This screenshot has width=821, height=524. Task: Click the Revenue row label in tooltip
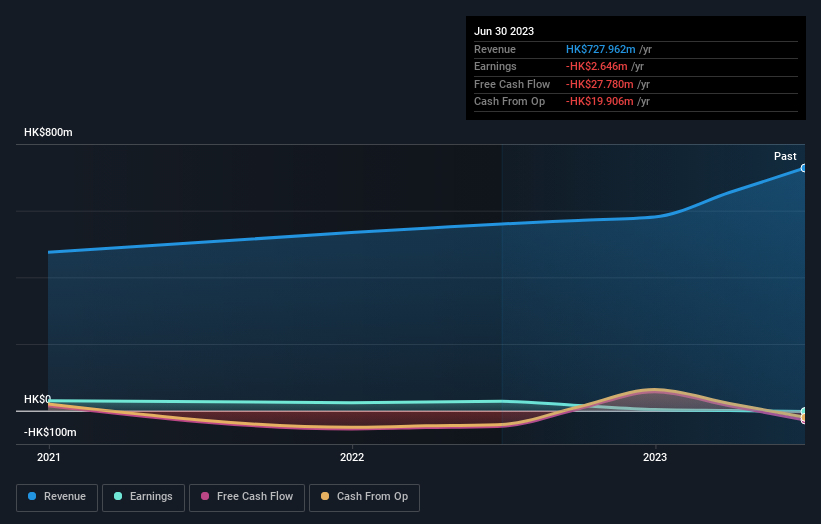click(x=495, y=49)
